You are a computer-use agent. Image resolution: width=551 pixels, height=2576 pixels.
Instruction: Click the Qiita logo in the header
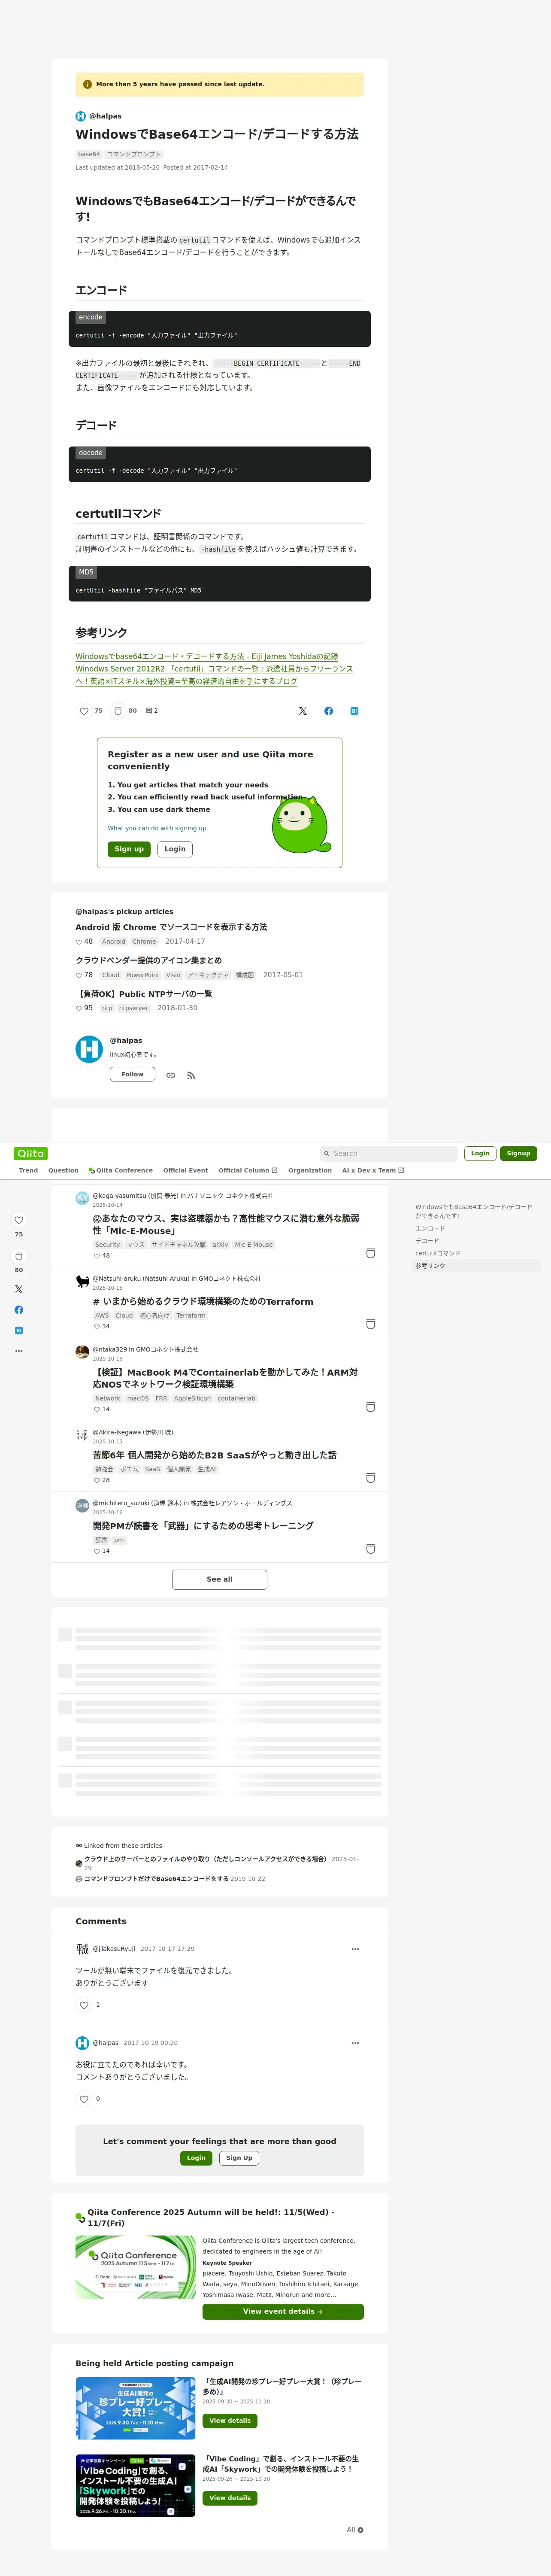31,1153
